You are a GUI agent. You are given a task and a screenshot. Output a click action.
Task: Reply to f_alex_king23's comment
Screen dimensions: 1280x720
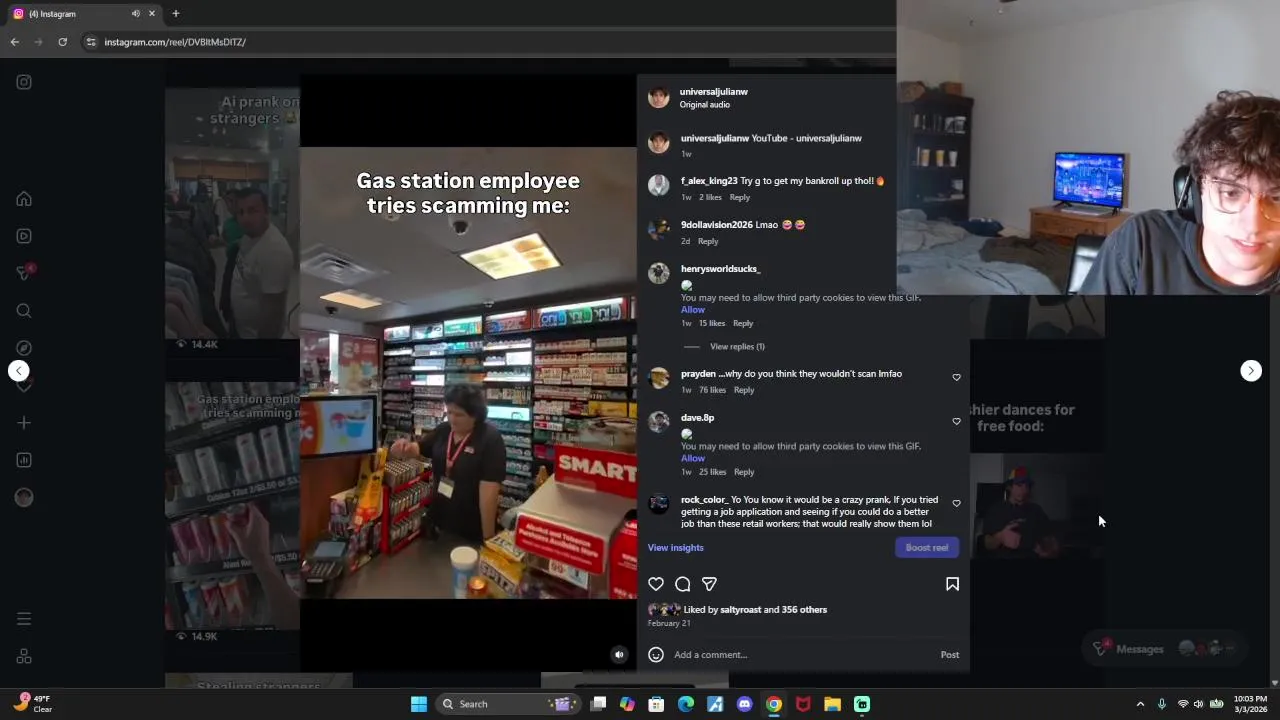coord(740,198)
